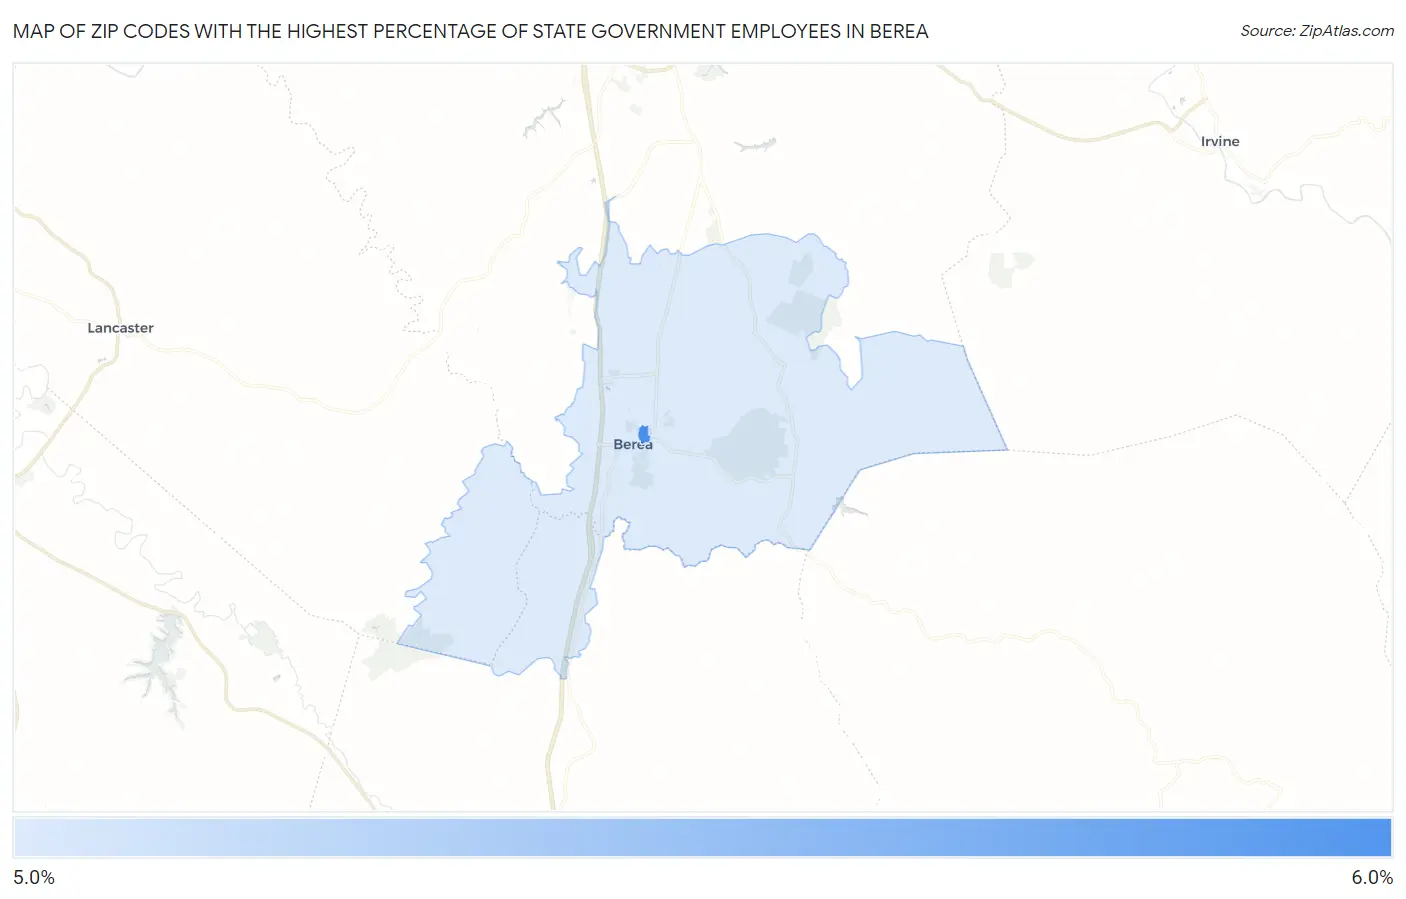Click the Berea city label on map

coord(633,445)
